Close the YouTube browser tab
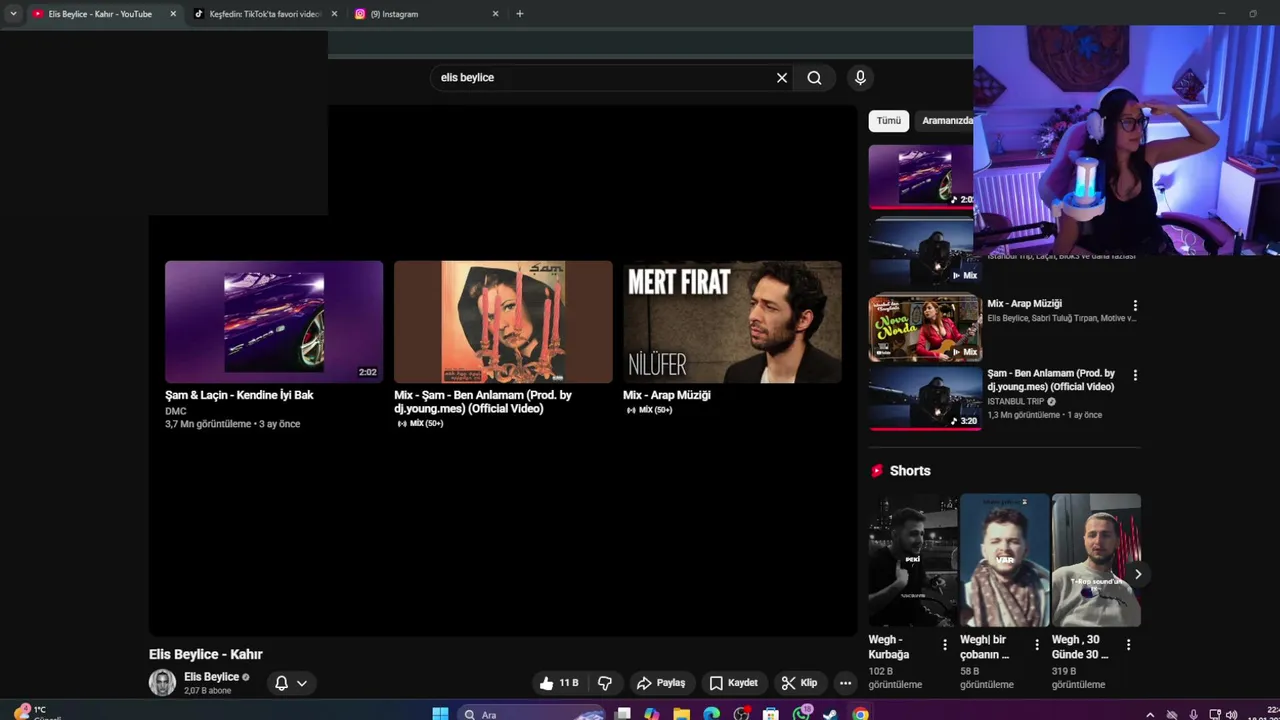 (x=173, y=14)
